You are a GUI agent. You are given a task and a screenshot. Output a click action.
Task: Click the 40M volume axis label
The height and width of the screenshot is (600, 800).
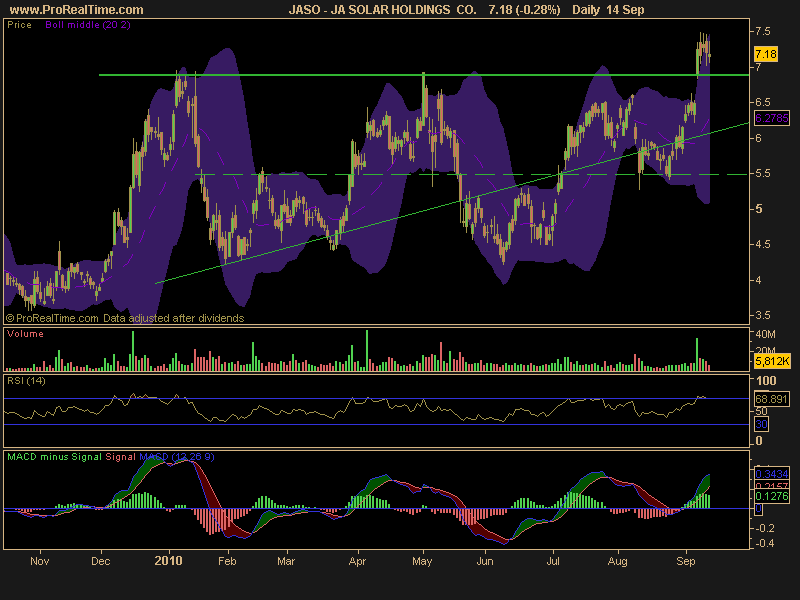coord(765,335)
